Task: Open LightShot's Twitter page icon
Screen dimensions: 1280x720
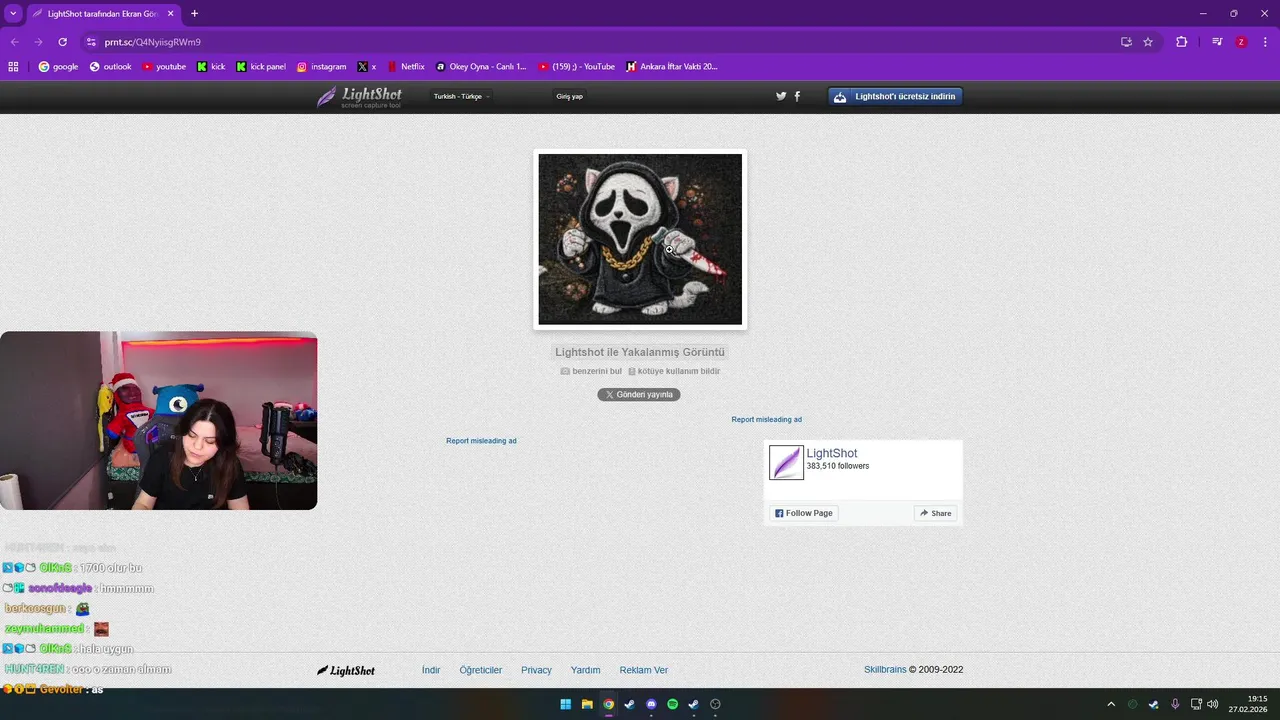Action: pos(781,97)
